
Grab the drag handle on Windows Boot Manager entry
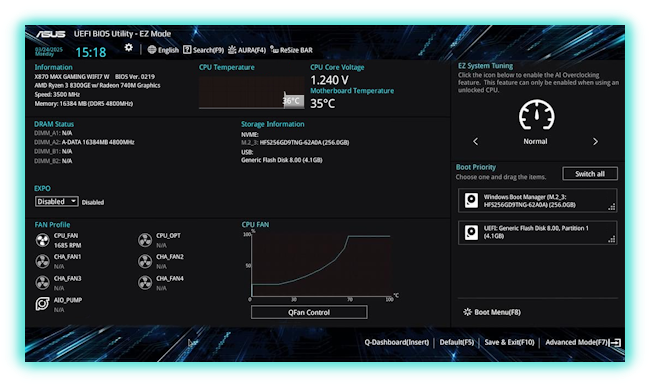(611, 207)
